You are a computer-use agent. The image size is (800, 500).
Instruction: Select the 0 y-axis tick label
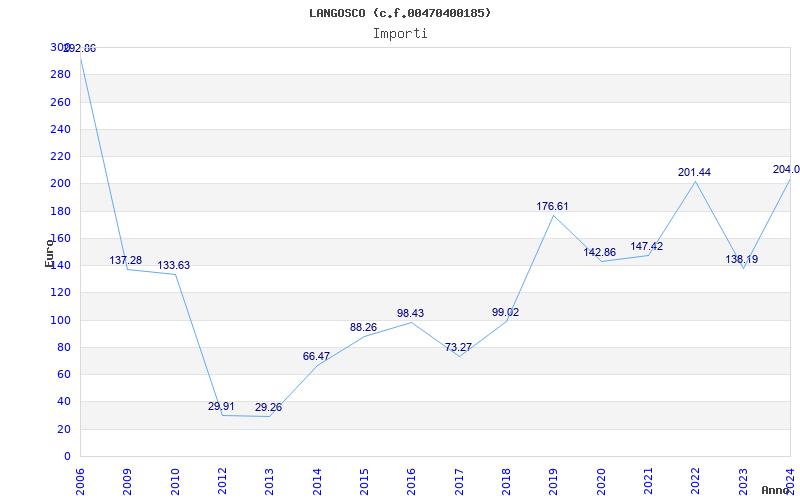click(x=67, y=456)
